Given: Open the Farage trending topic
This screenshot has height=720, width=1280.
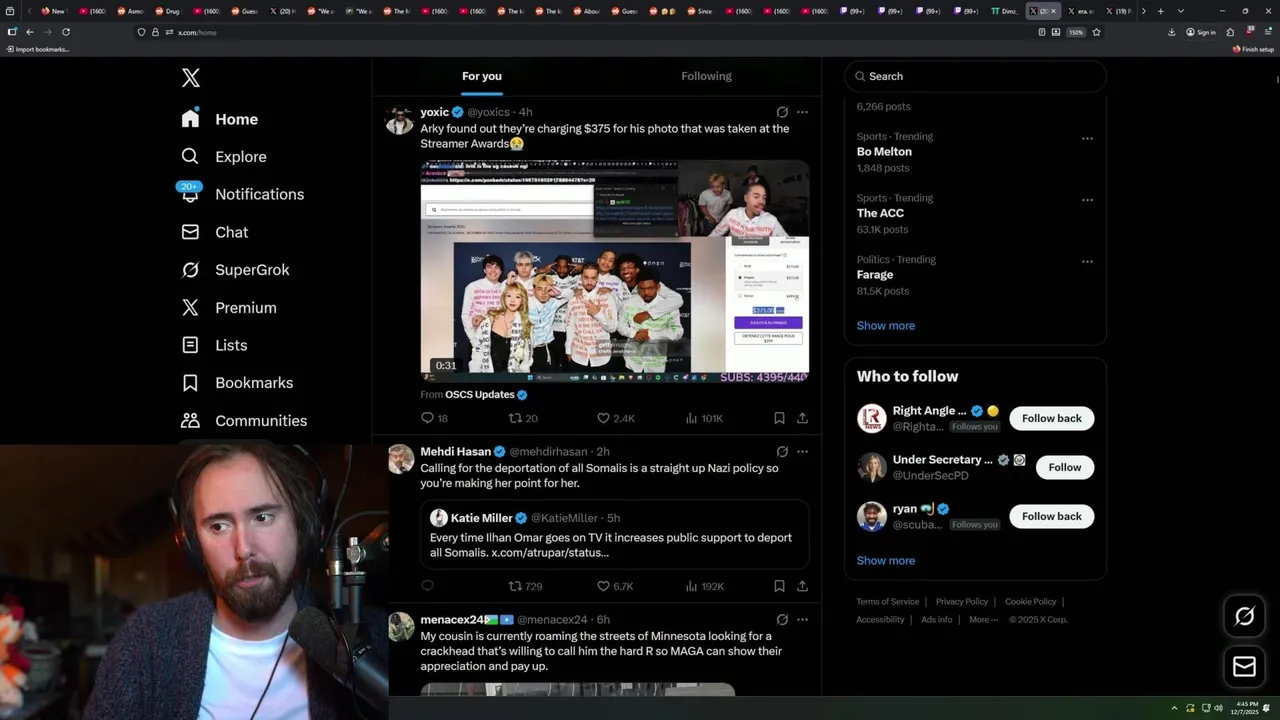Looking at the screenshot, I should (875, 275).
